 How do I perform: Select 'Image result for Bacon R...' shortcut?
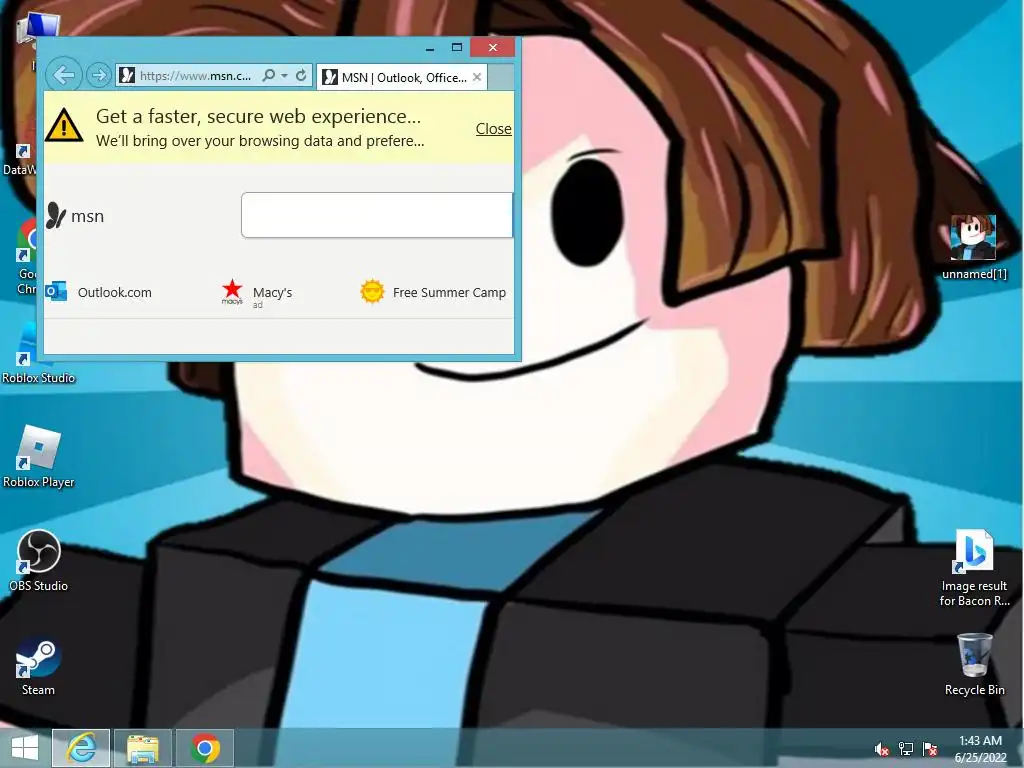coord(974,568)
